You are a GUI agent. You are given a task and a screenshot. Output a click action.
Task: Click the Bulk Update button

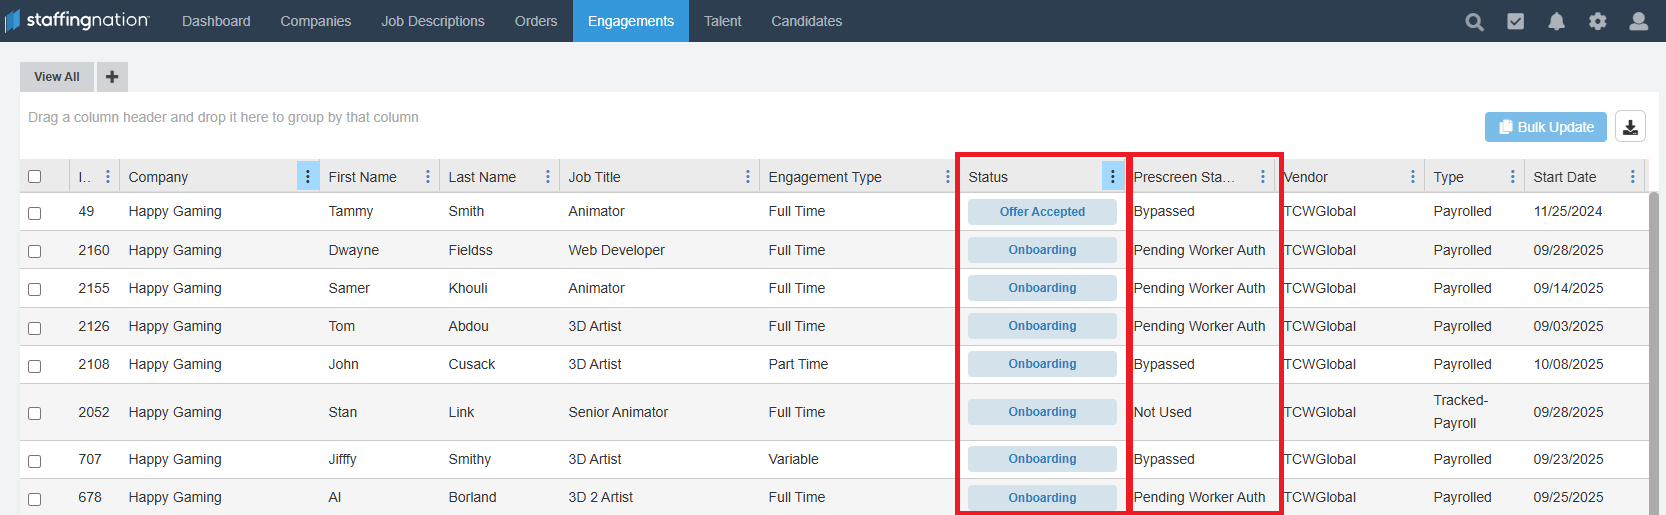pyautogui.click(x=1545, y=127)
